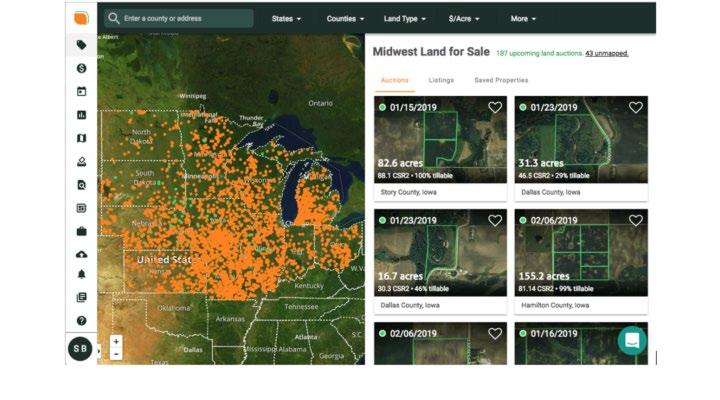This screenshot has height=400, width=720.
Task: Open the calendar sidebar icon
Action: [81, 91]
